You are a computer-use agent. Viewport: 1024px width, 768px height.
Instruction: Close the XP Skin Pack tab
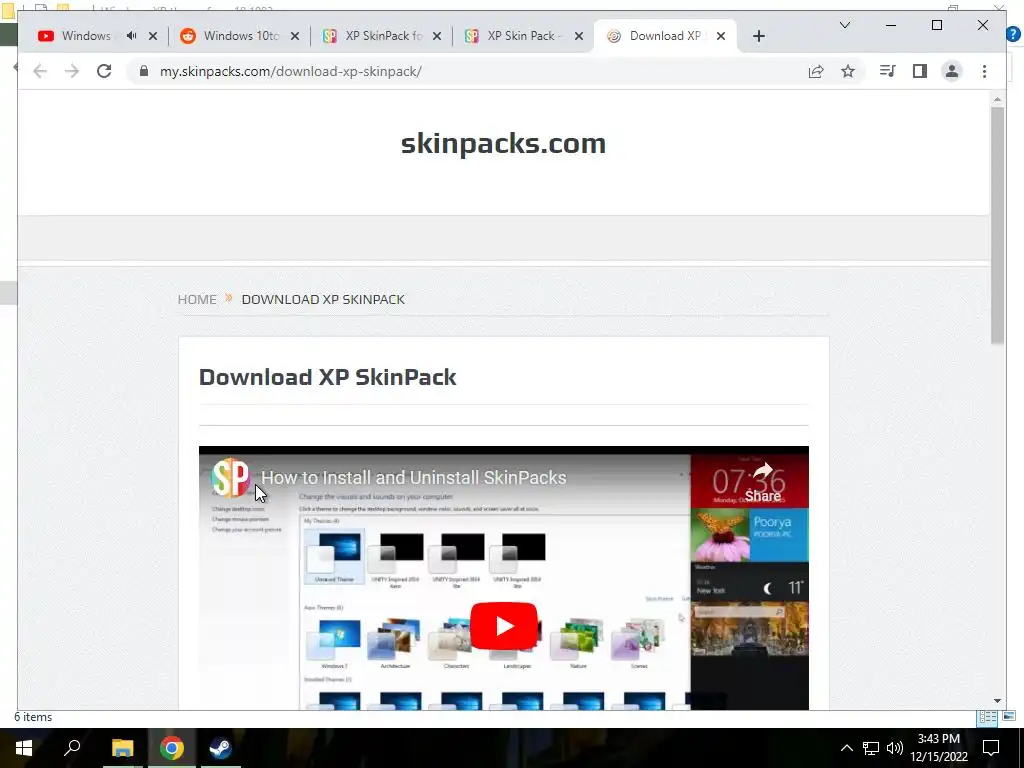579,36
